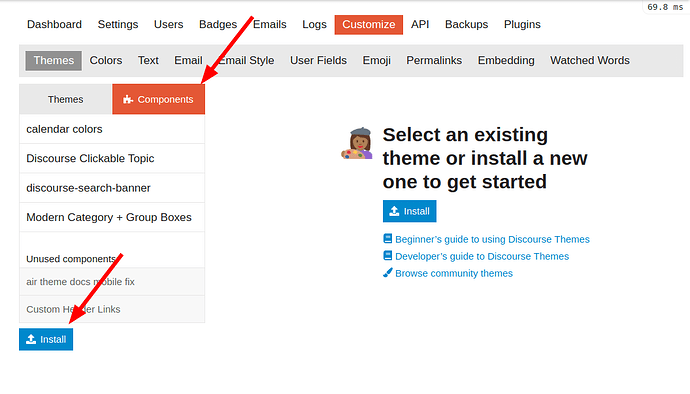
Task: Switch to the Badges tab
Action: click(218, 24)
